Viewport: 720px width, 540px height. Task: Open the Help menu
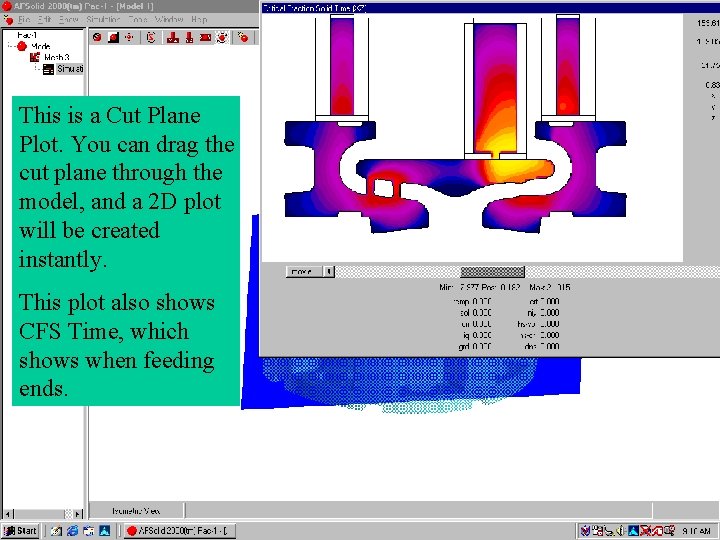point(199,20)
